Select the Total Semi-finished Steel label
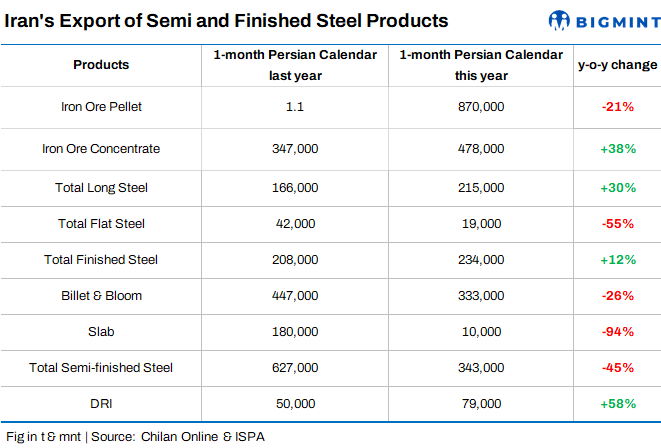Screen dimensions: 661x448 point(101,367)
